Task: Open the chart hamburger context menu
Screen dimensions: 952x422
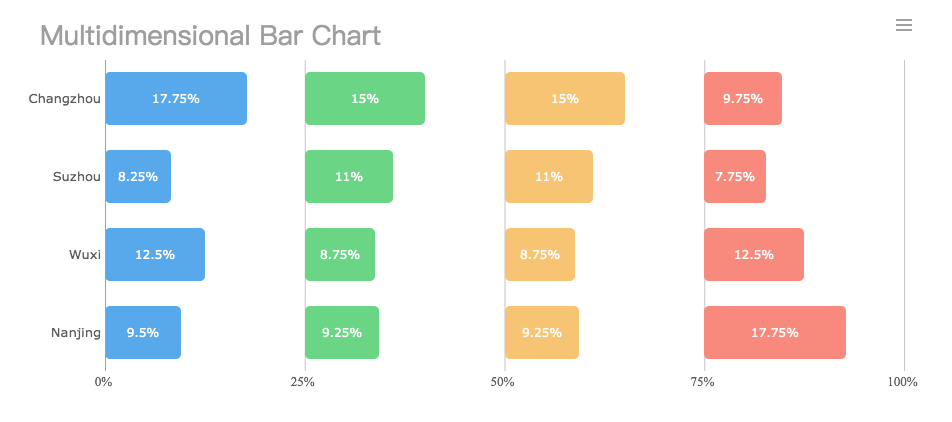Action: [904, 25]
